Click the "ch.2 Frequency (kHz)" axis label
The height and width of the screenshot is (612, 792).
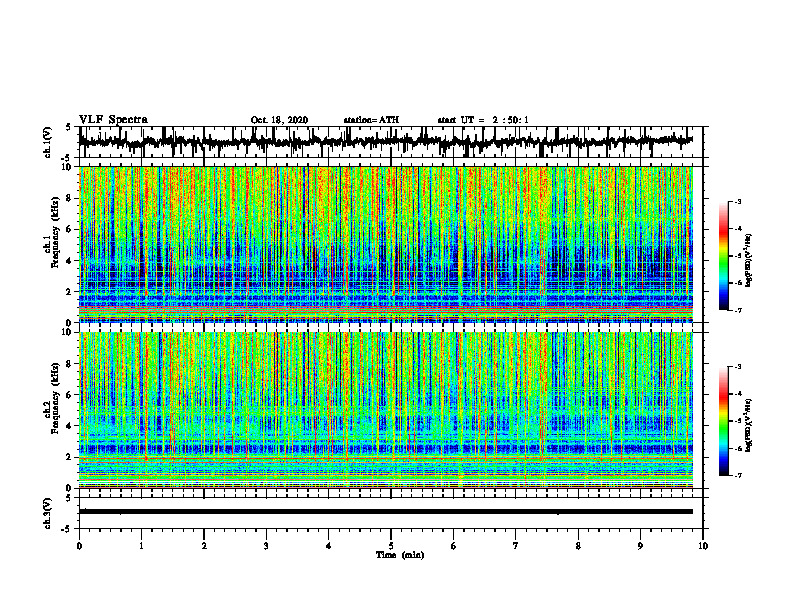52,398
